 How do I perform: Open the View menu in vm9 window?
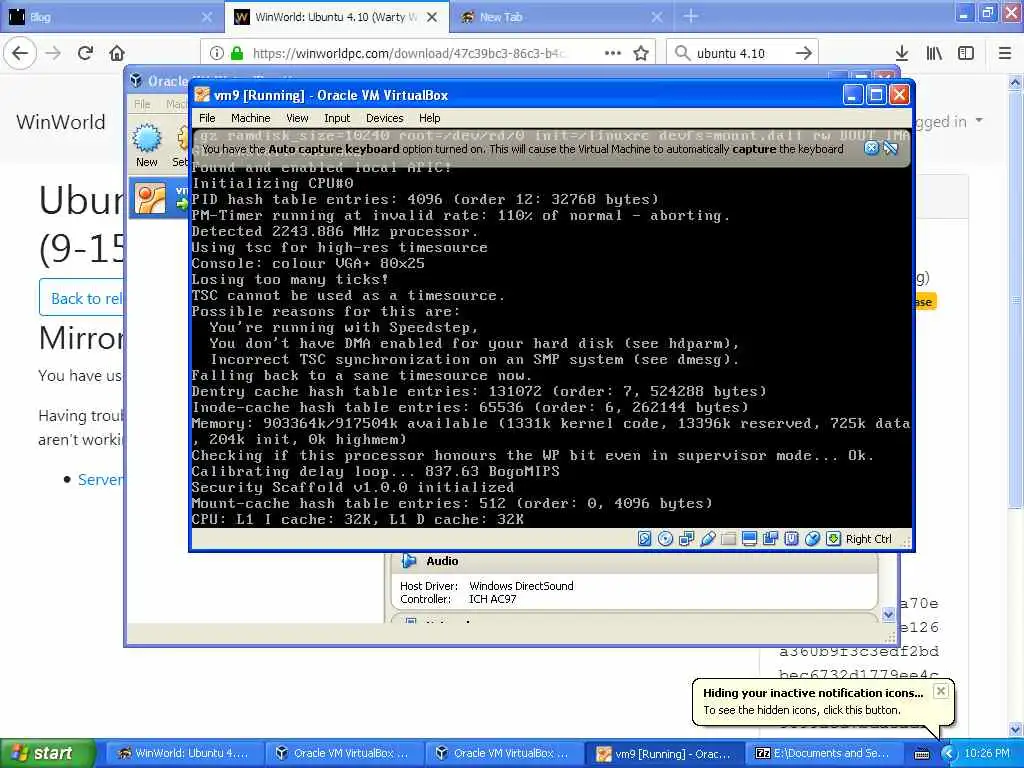297,118
